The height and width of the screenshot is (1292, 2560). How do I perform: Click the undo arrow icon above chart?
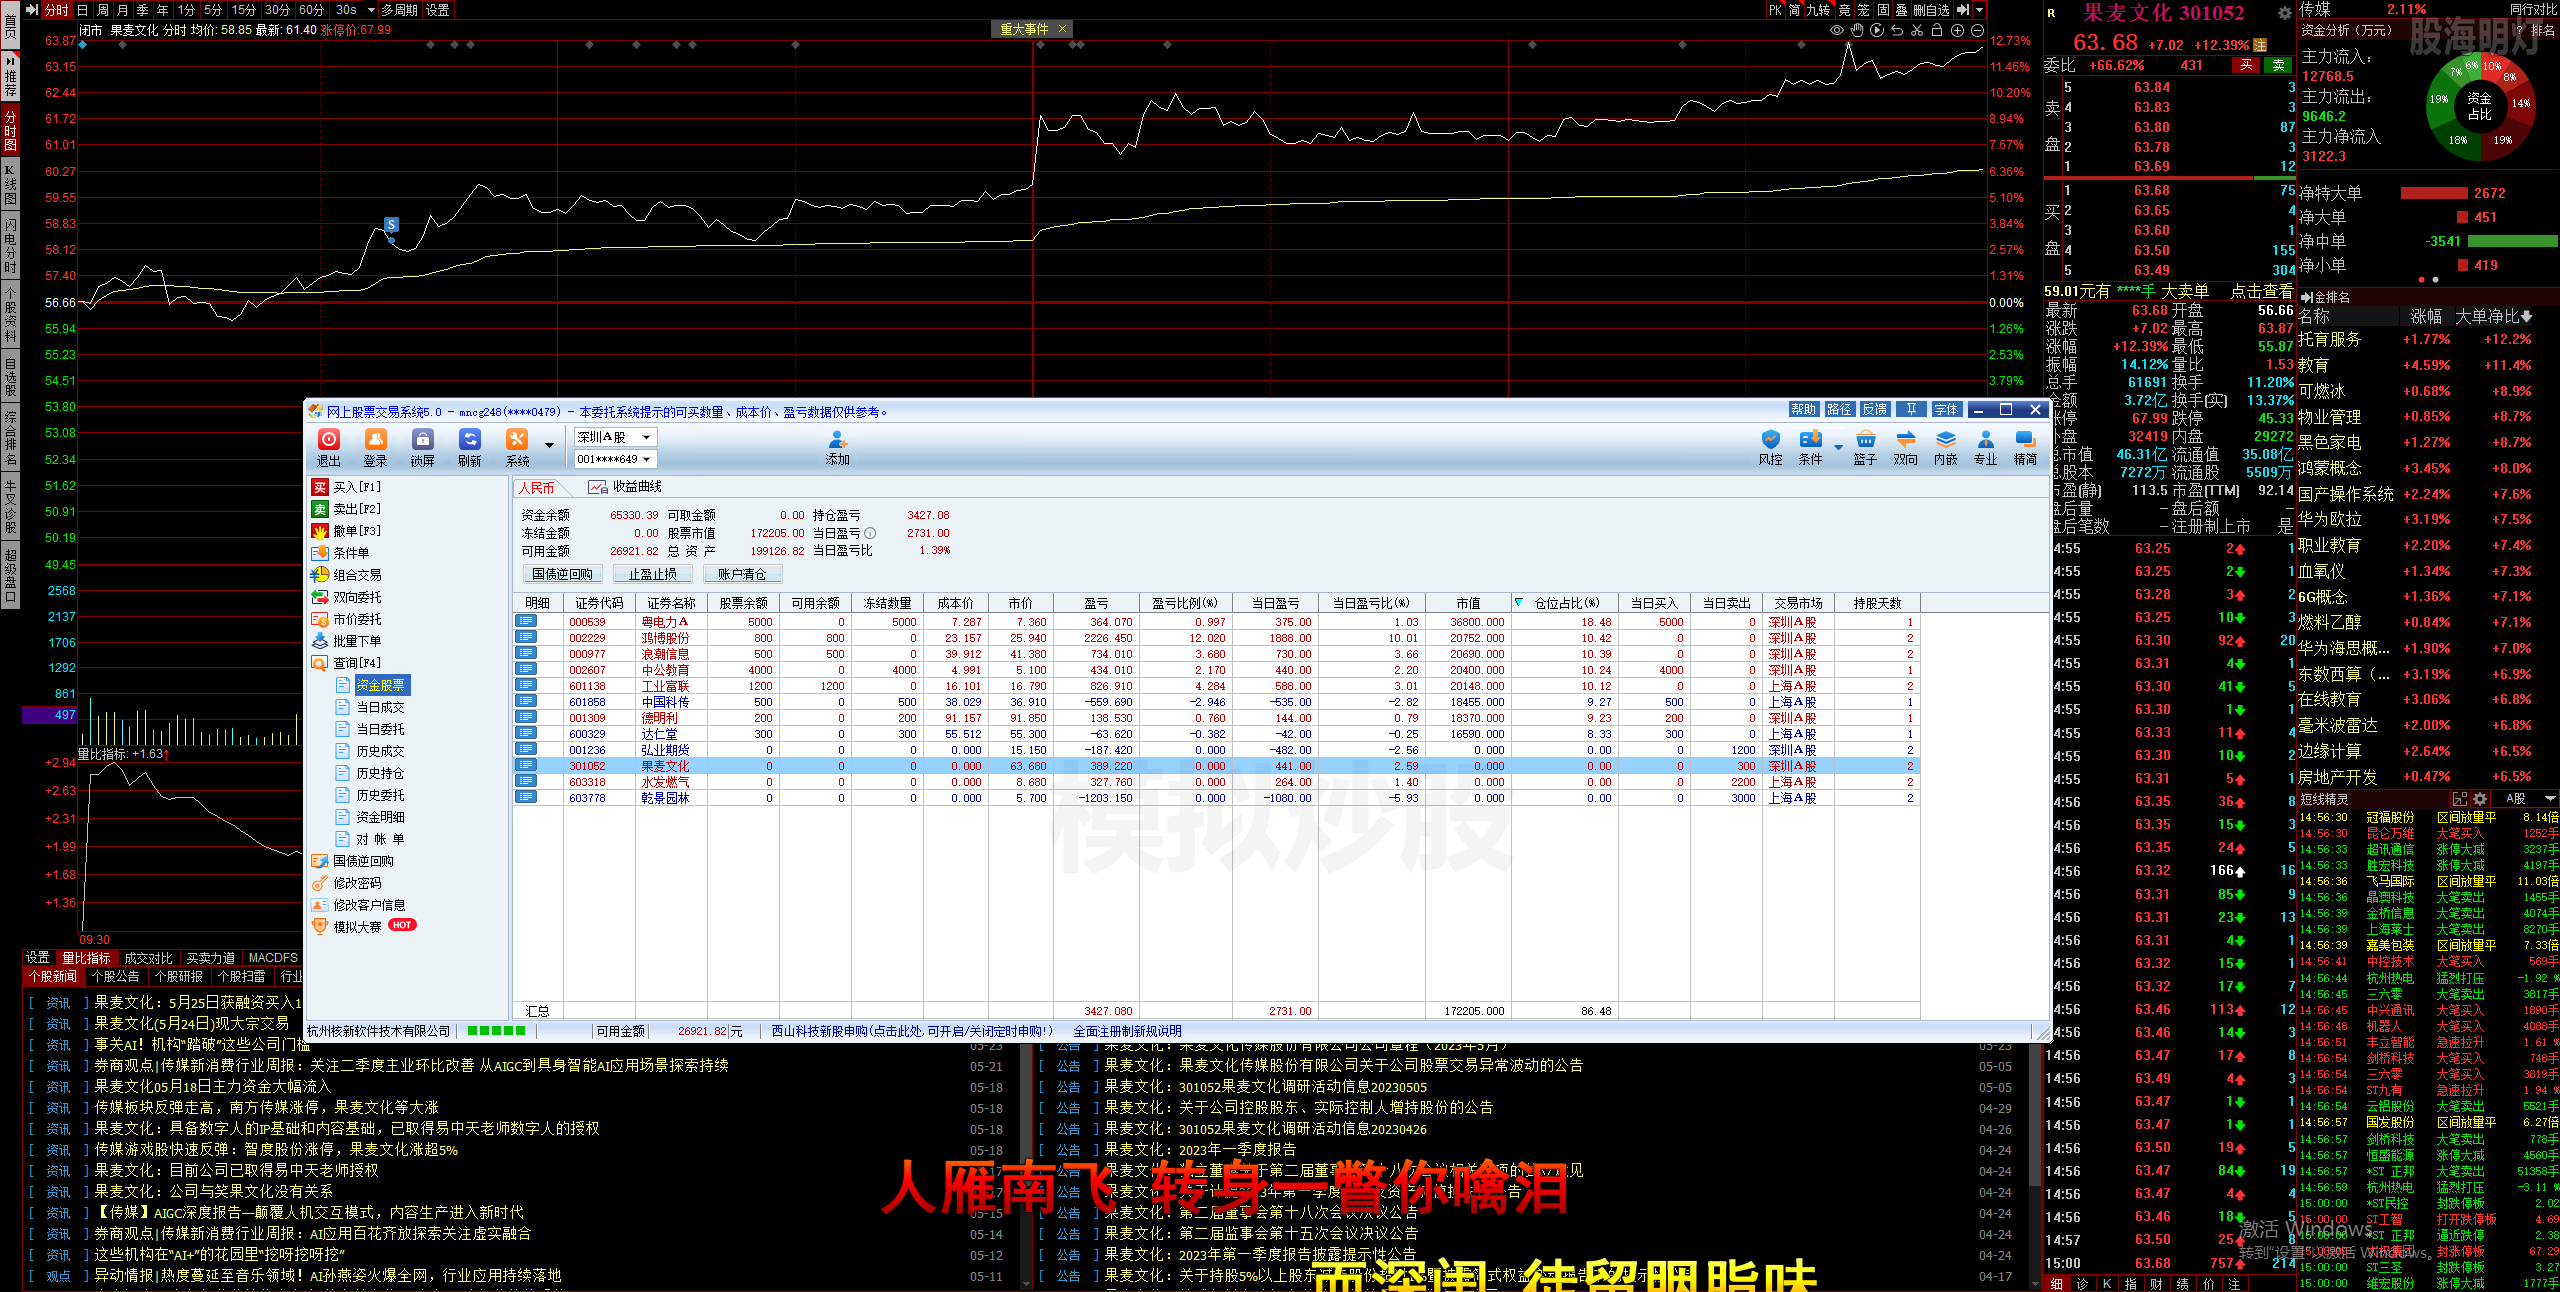click(x=1897, y=30)
